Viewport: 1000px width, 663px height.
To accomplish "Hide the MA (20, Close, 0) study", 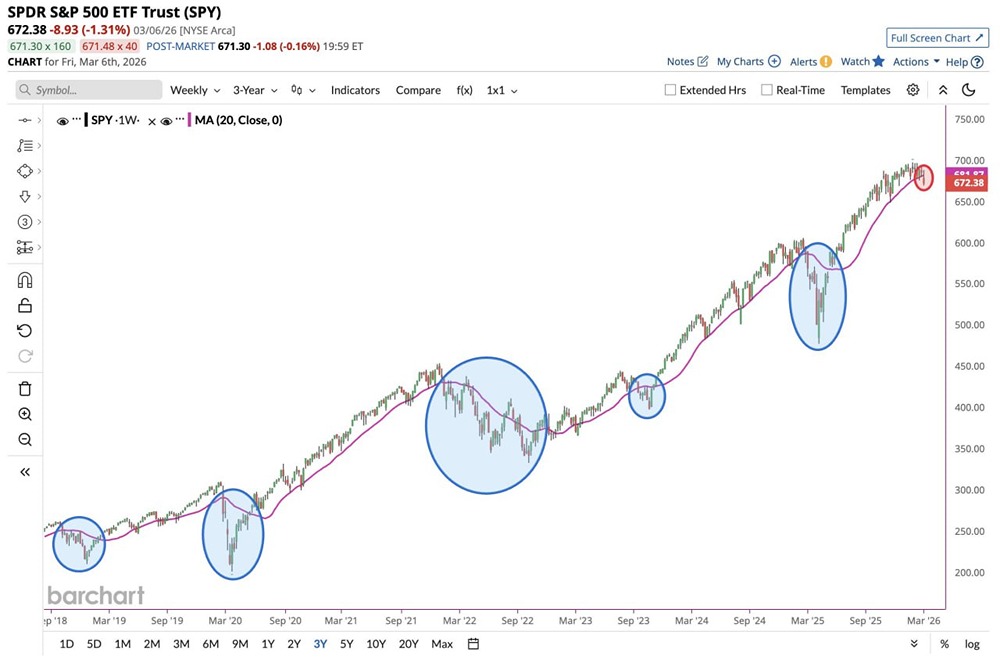I will tap(167, 119).
